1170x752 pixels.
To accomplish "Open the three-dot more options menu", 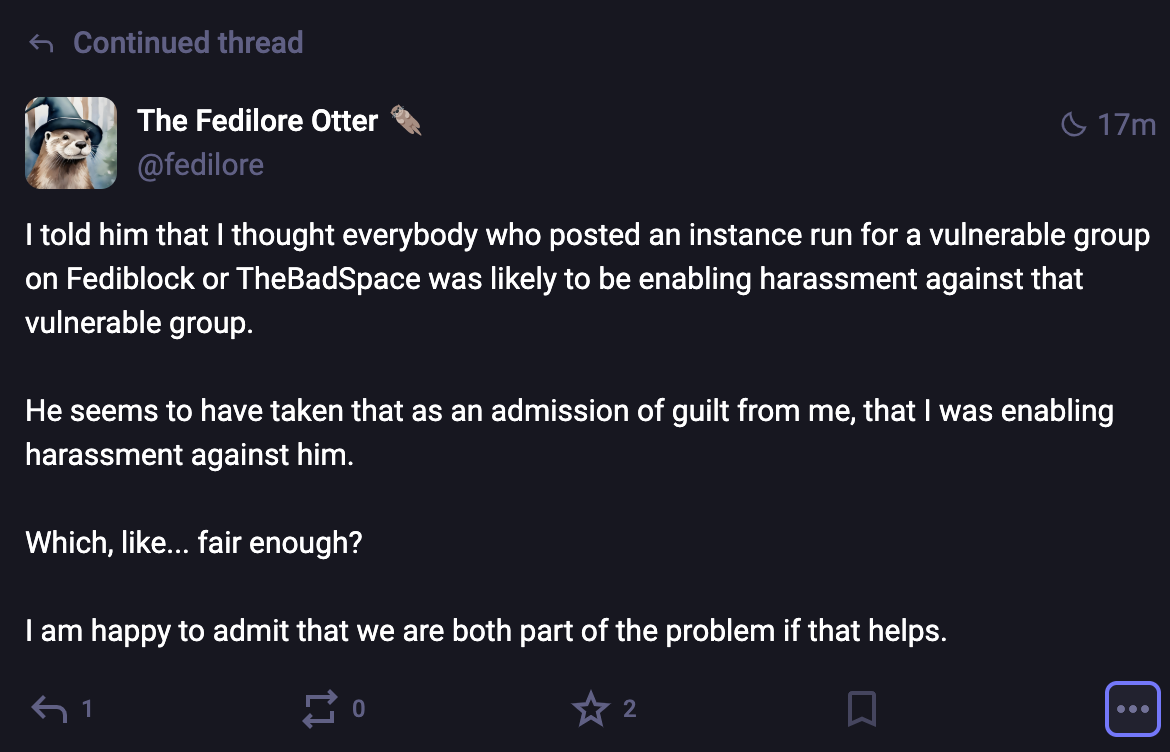I will coord(1132,709).
